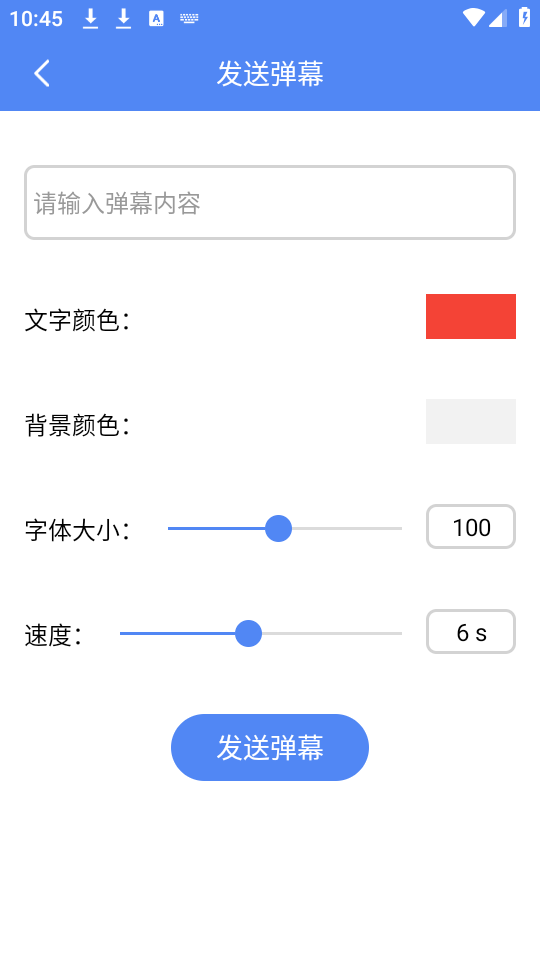Click the 速度 slider thumb
This screenshot has width=540, height=960.
[x=249, y=634]
